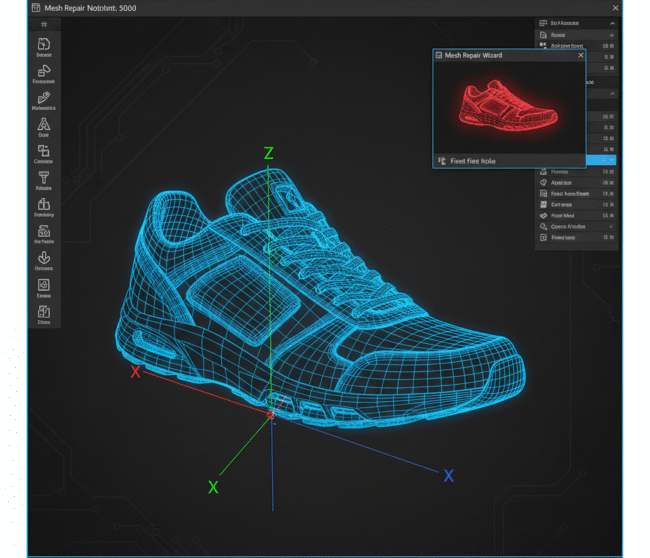650x558 pixels.
Task: Click the overlapping squares tool icon
Action: click(44, 151)
